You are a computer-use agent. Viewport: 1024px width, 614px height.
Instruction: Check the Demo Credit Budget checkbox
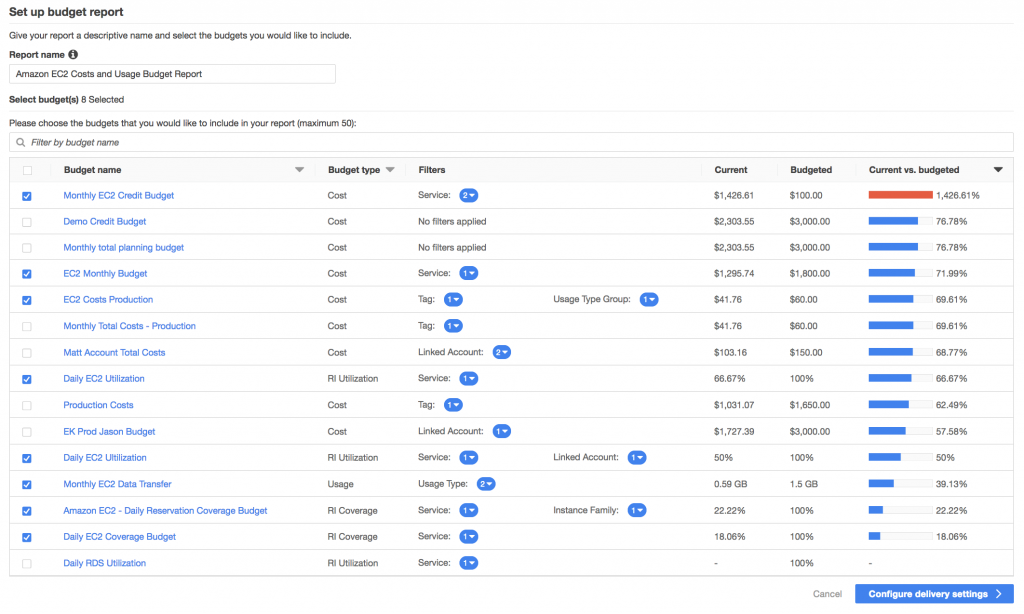pos(27,222)
